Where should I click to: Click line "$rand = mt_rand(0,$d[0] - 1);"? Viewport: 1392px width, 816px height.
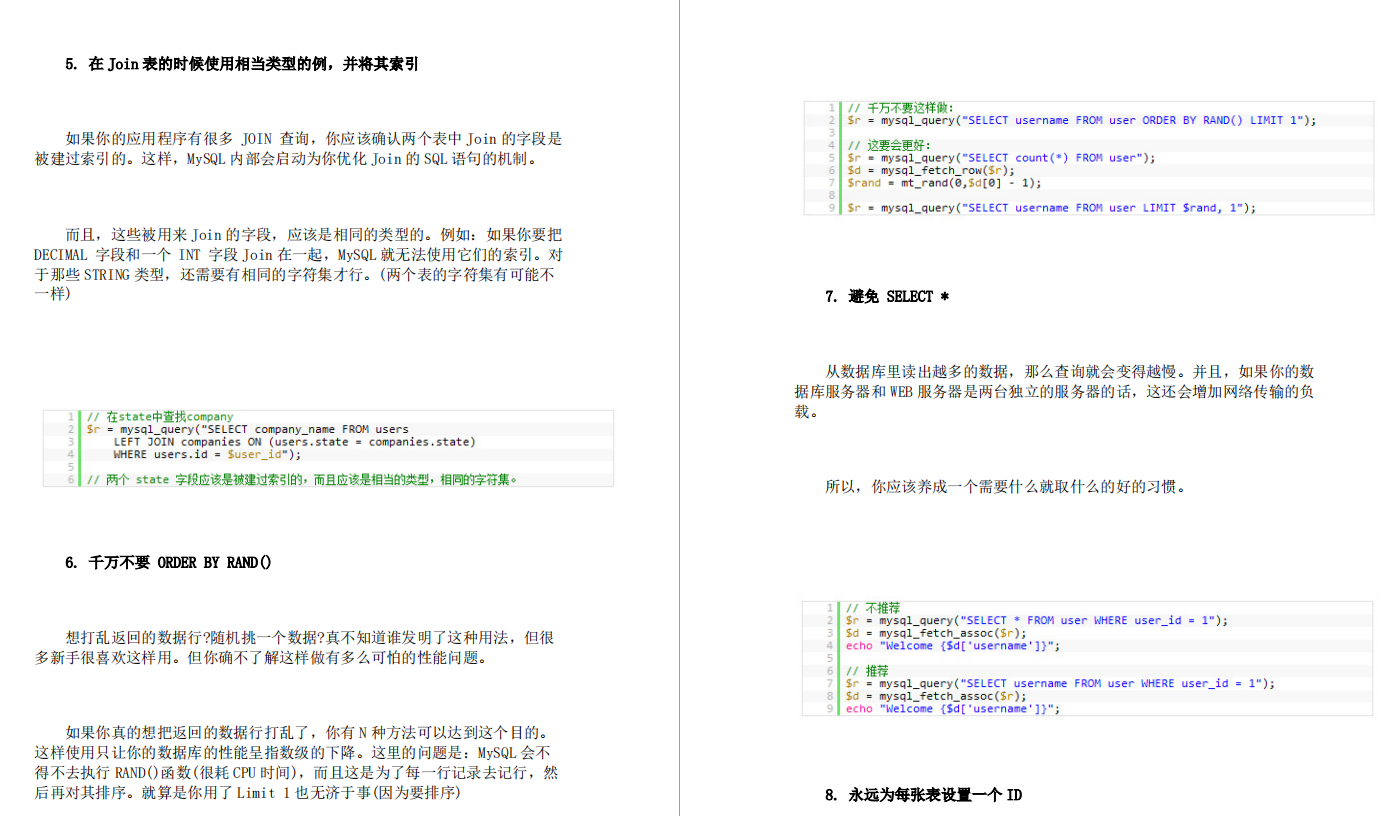click(944, 183)
